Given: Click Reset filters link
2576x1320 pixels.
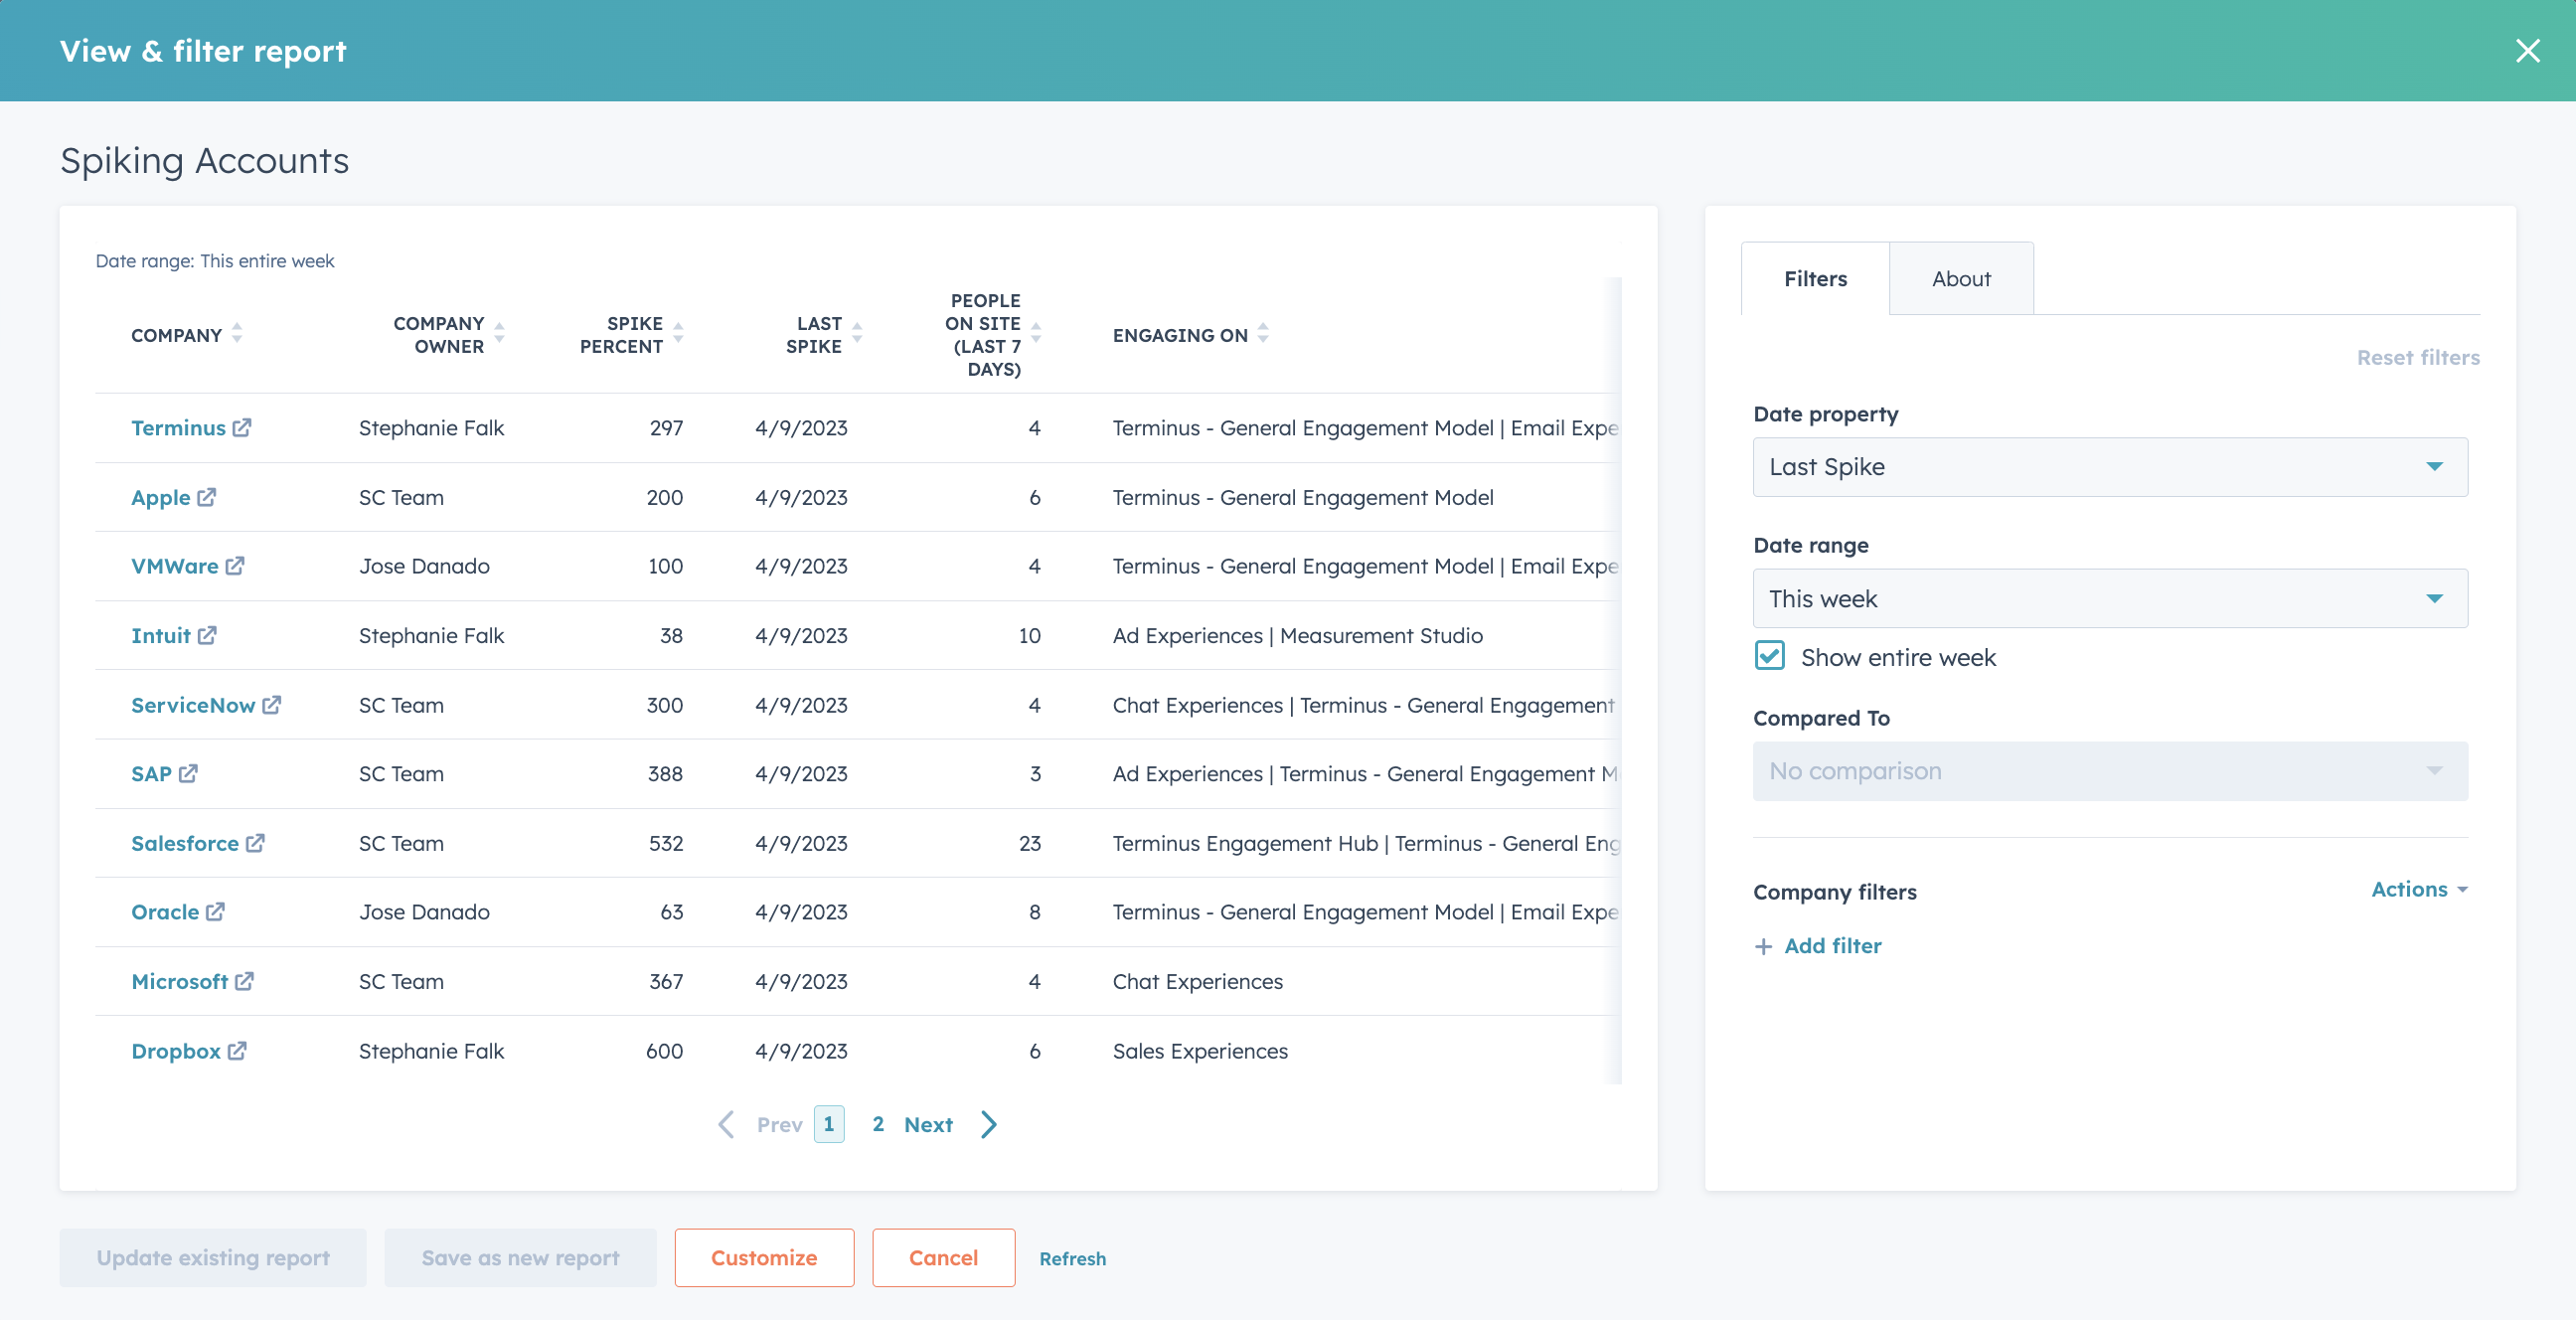Looking at the screenshot, I should pos(2418,358).
